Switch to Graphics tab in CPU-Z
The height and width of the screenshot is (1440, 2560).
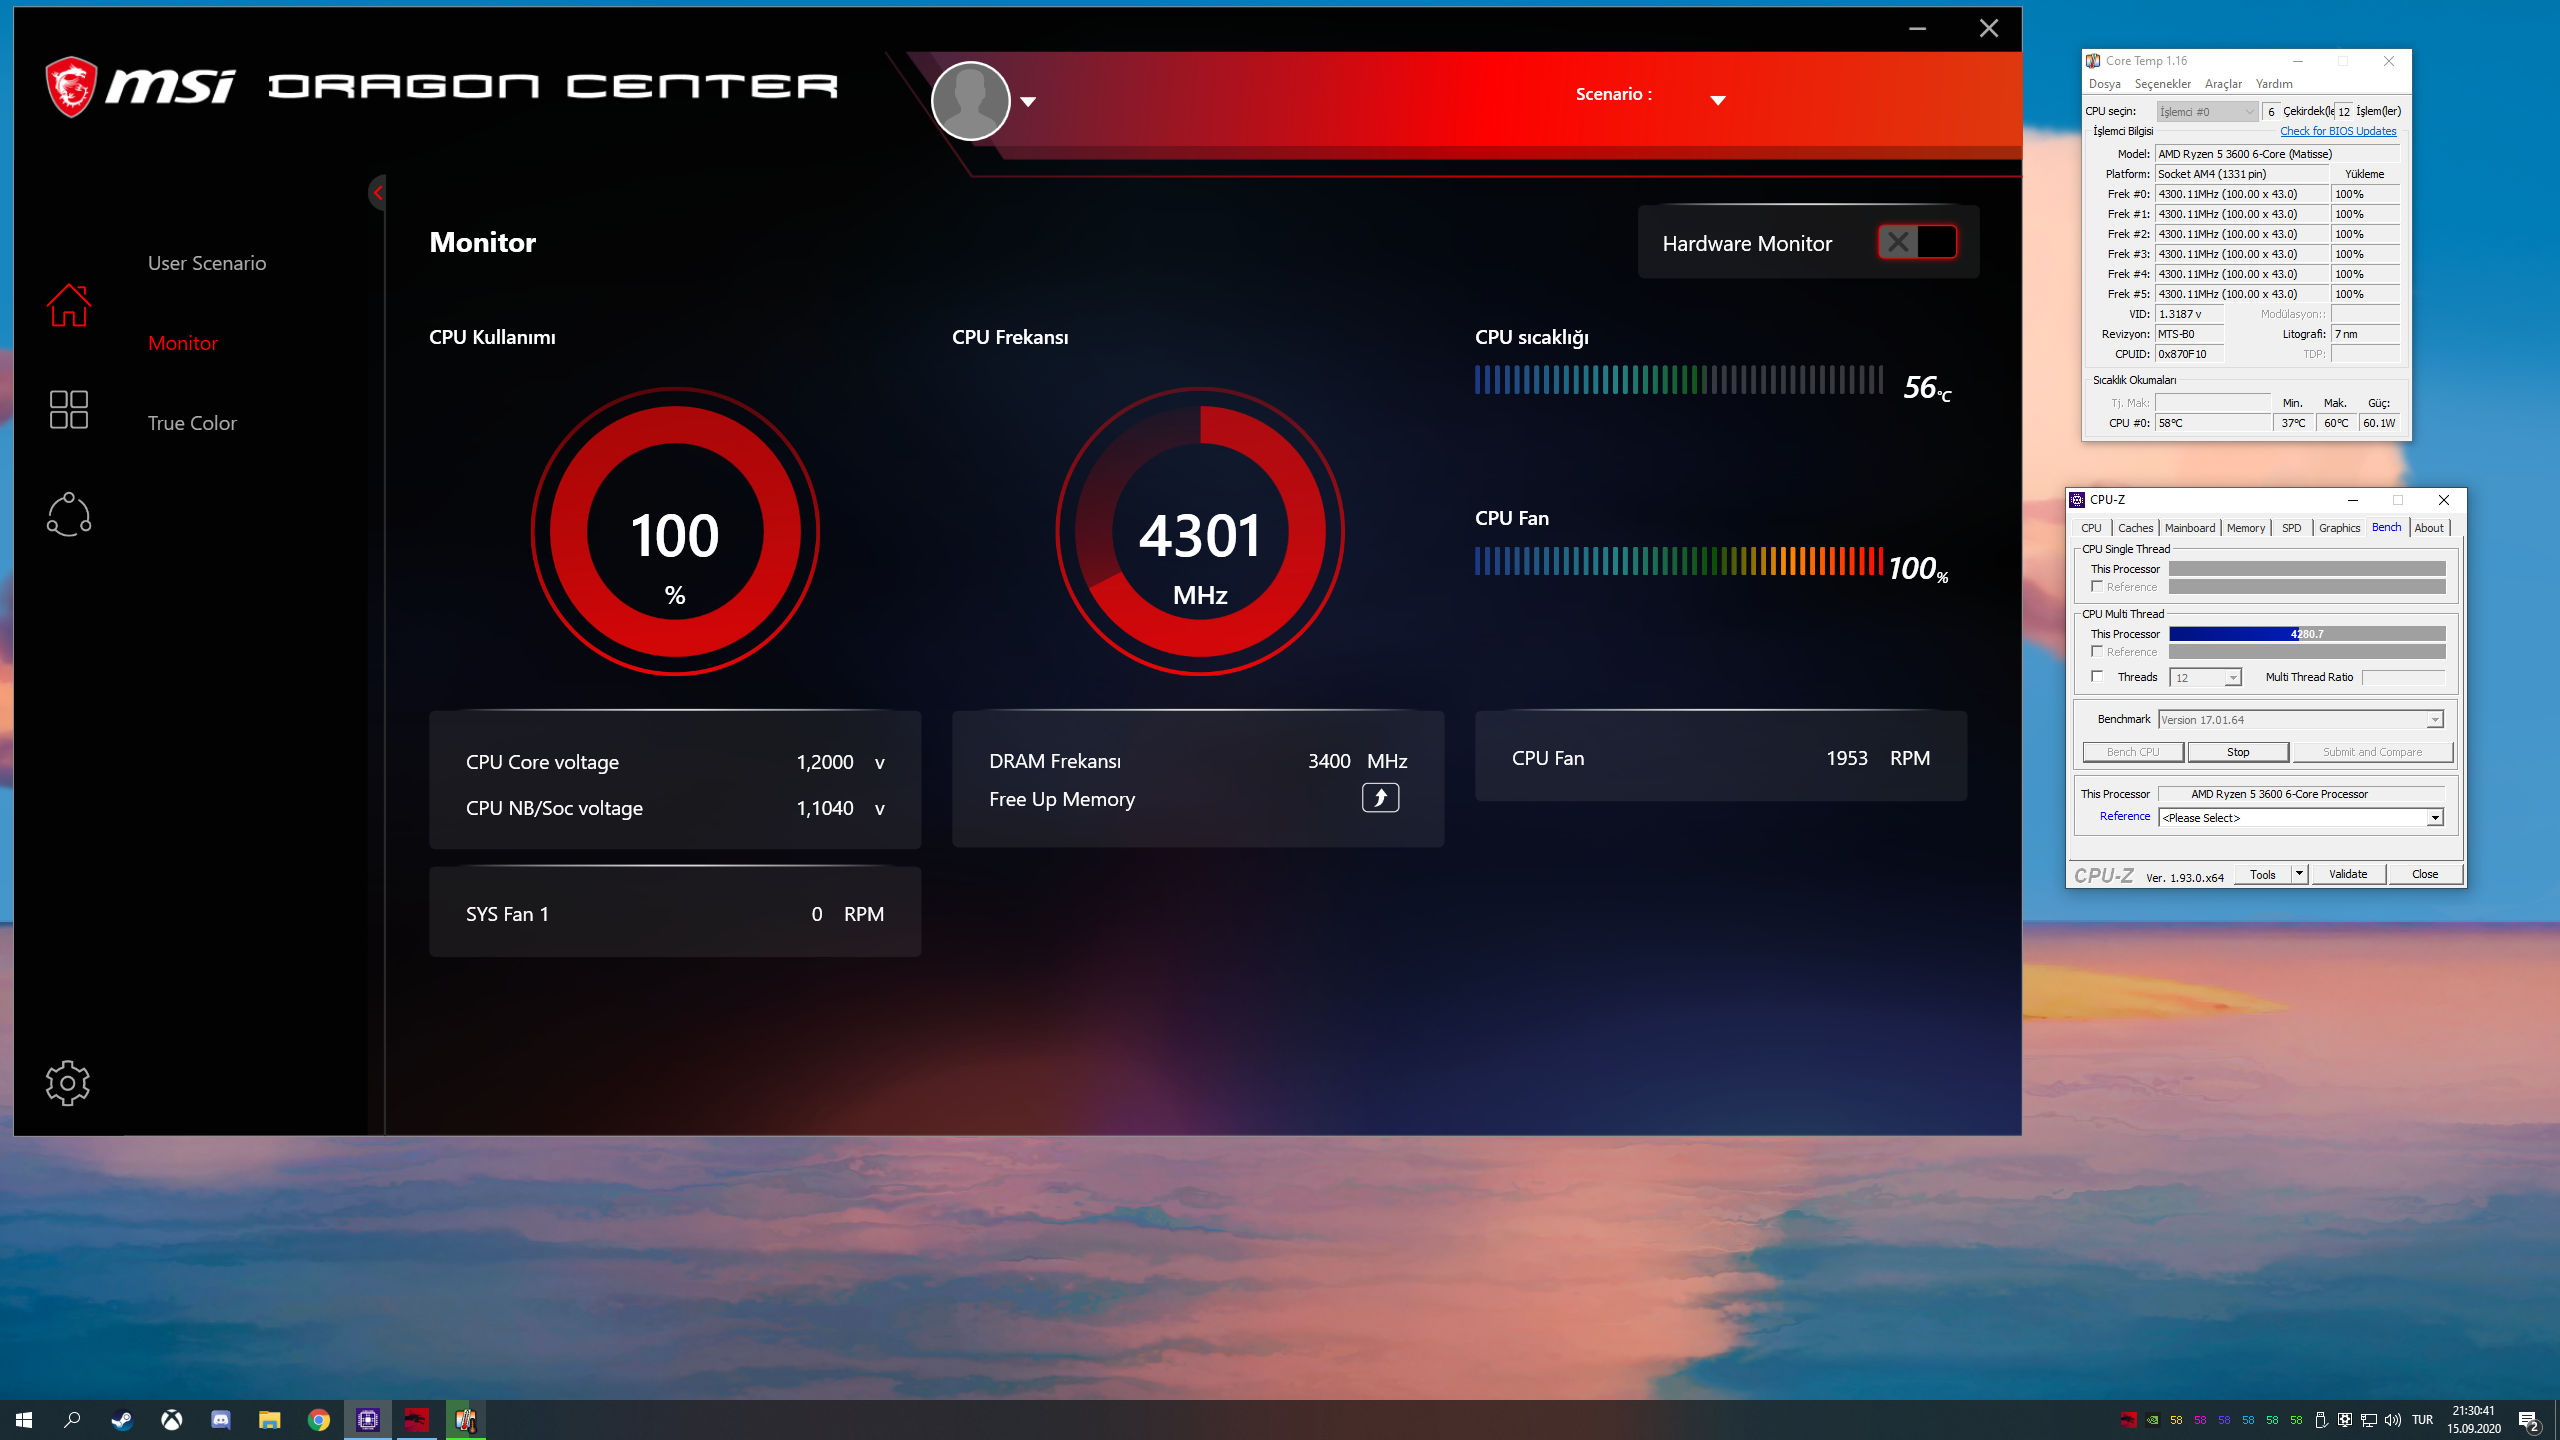pos(2339,528)
